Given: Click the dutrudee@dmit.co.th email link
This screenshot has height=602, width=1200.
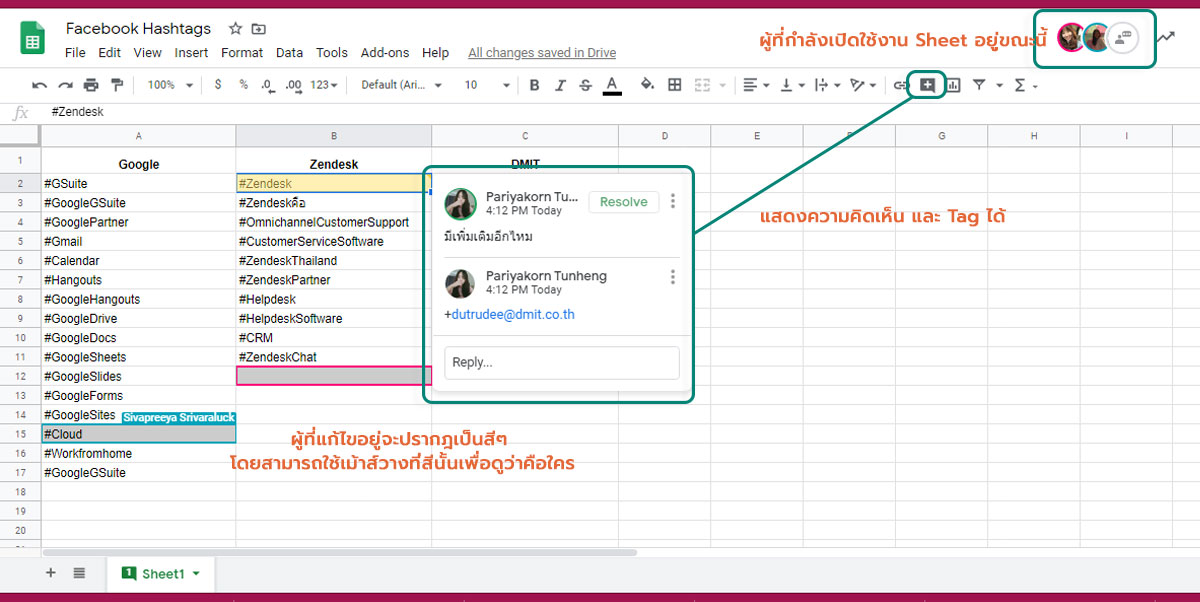Looking at the screenshot, I should point(512,314).
